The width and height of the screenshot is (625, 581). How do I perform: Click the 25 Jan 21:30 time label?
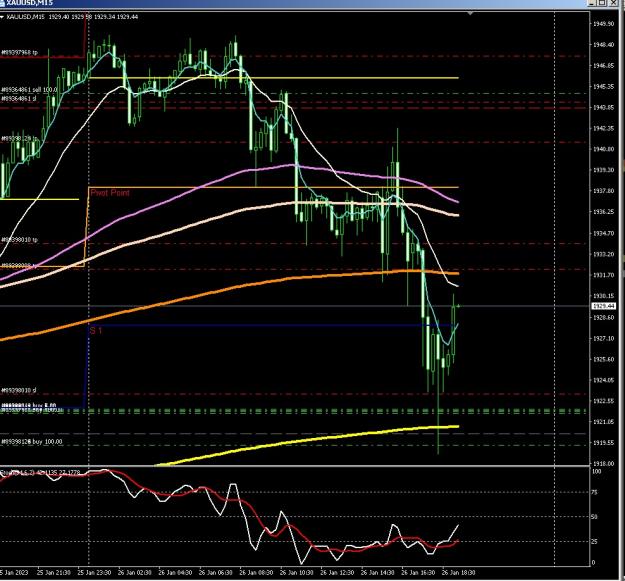pyautogui.click(x=54, y=573)
